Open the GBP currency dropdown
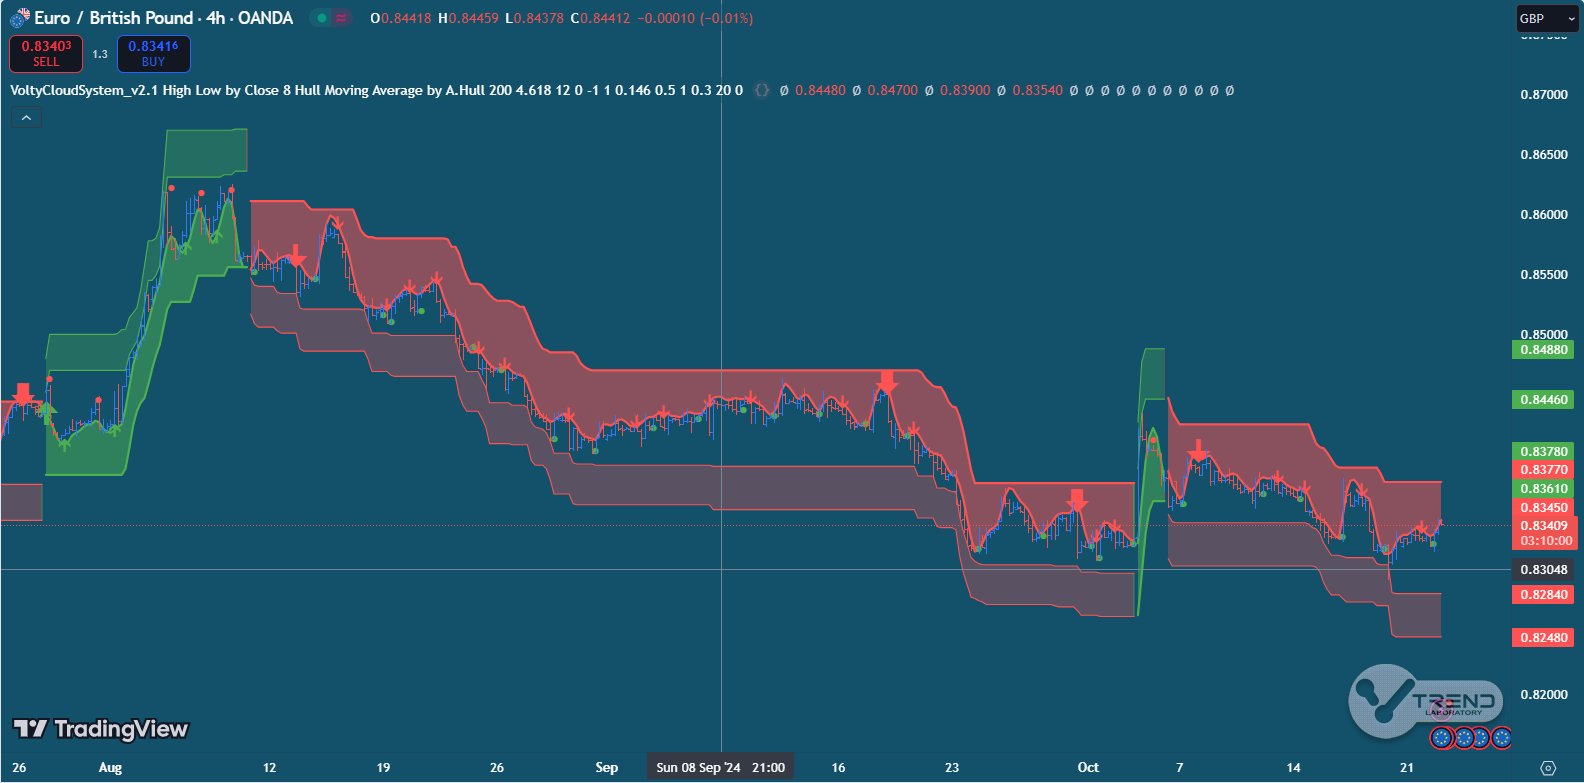 pyautogui.click(x=1546, y=18)
